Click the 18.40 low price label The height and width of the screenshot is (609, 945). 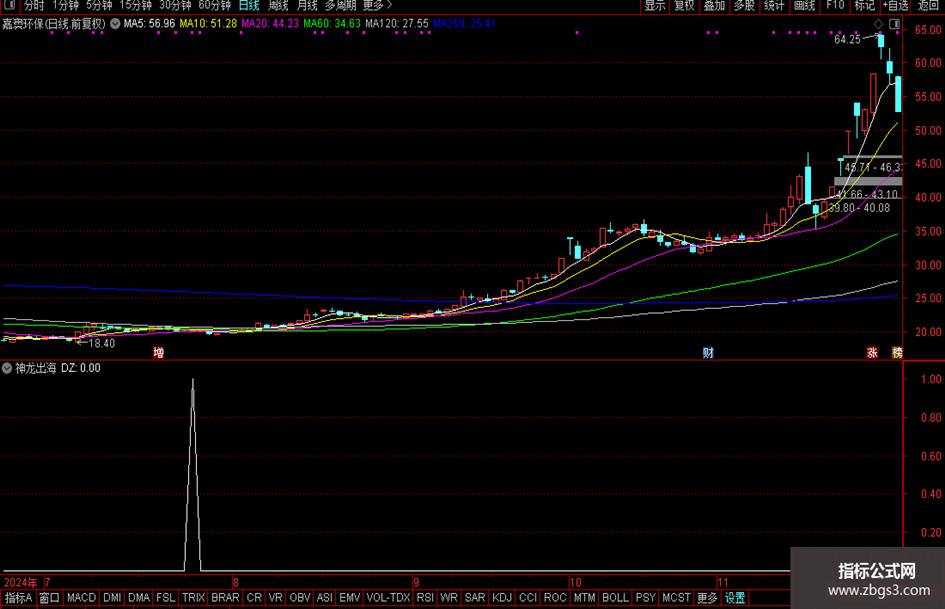[x=102, y=343]
